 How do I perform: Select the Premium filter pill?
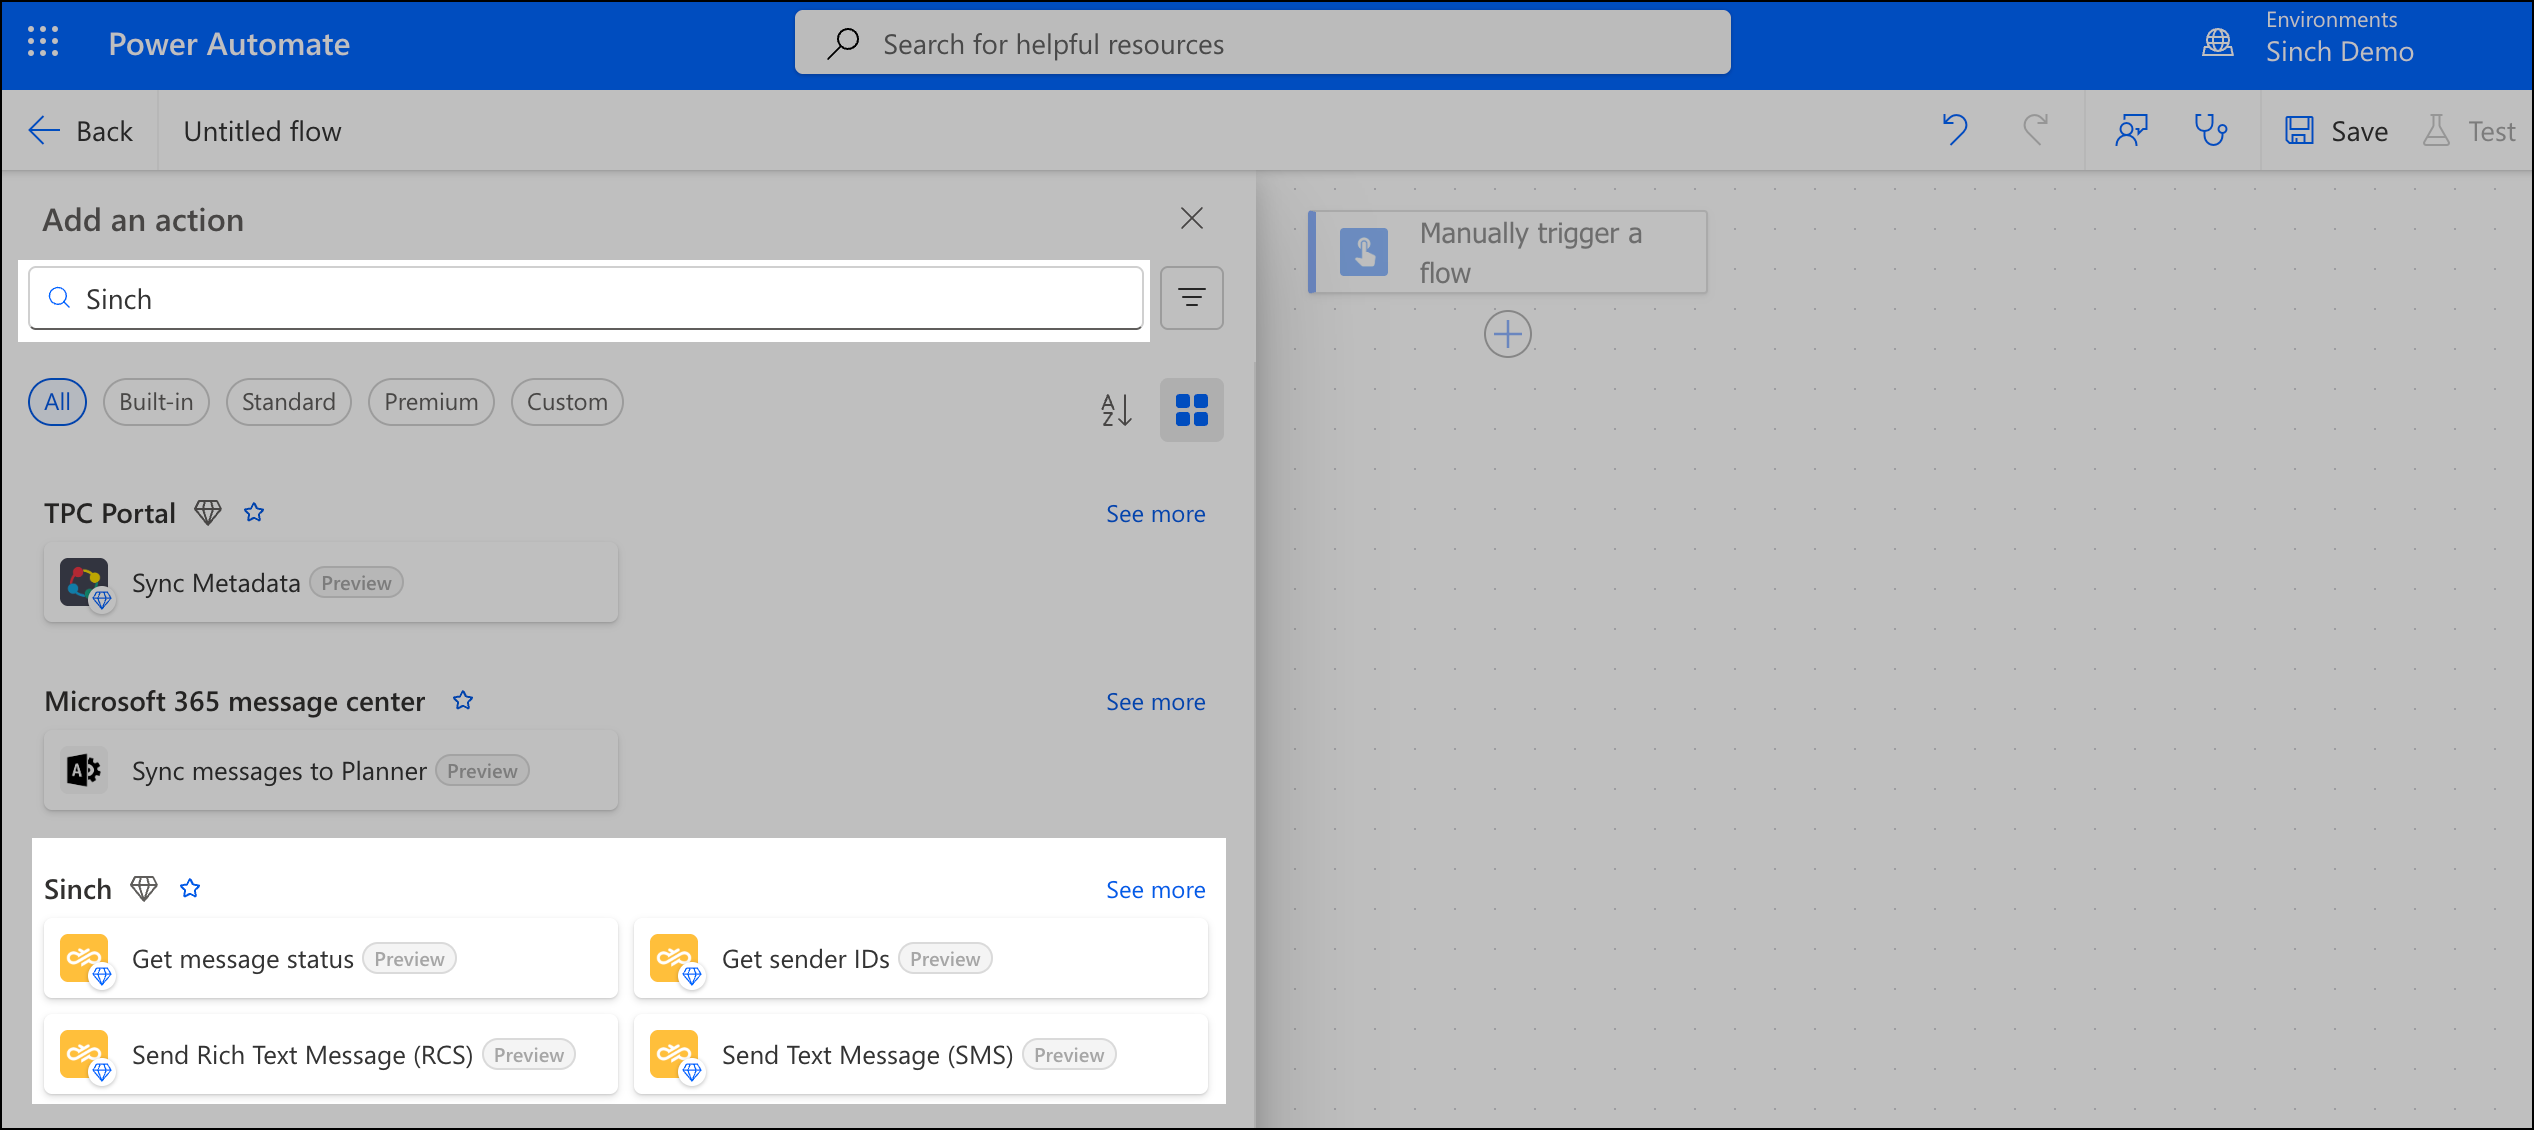coord(431,402)
